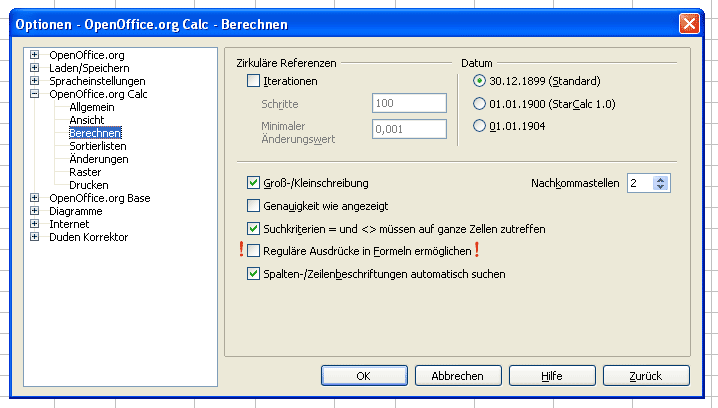The image size is (718, 408).
Task: Close the Optionen dialog window
Action: coord(689,24)
